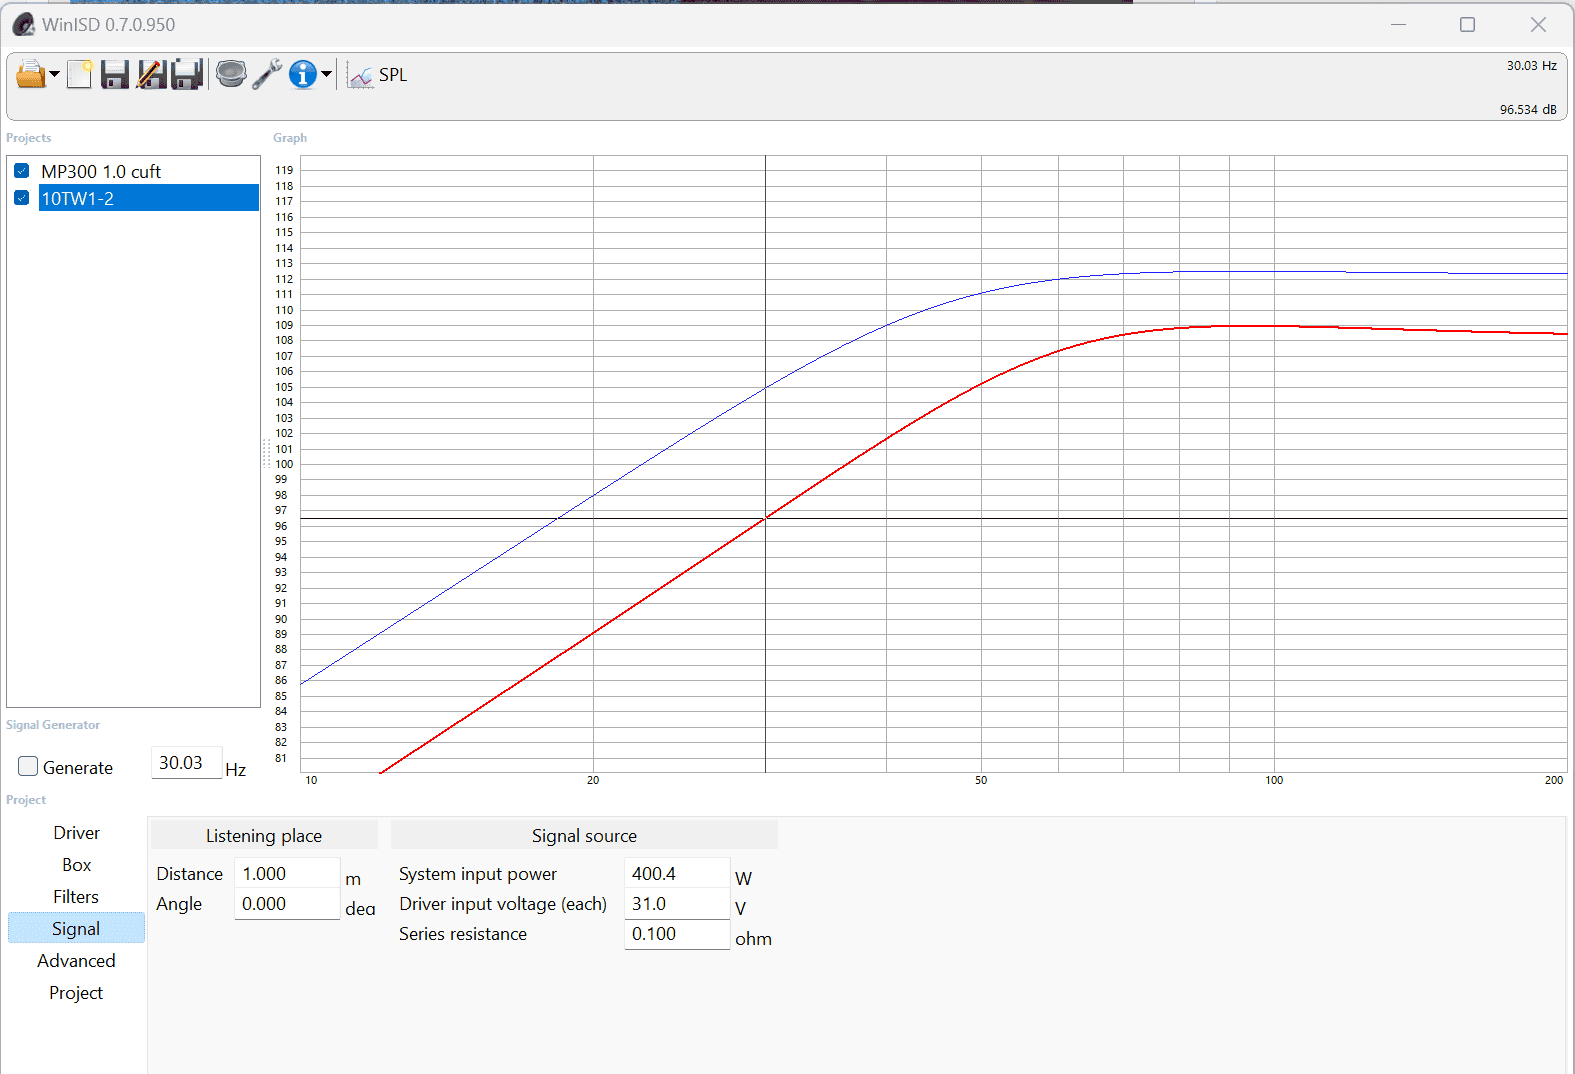Click the blue info icon

[302, 74]
